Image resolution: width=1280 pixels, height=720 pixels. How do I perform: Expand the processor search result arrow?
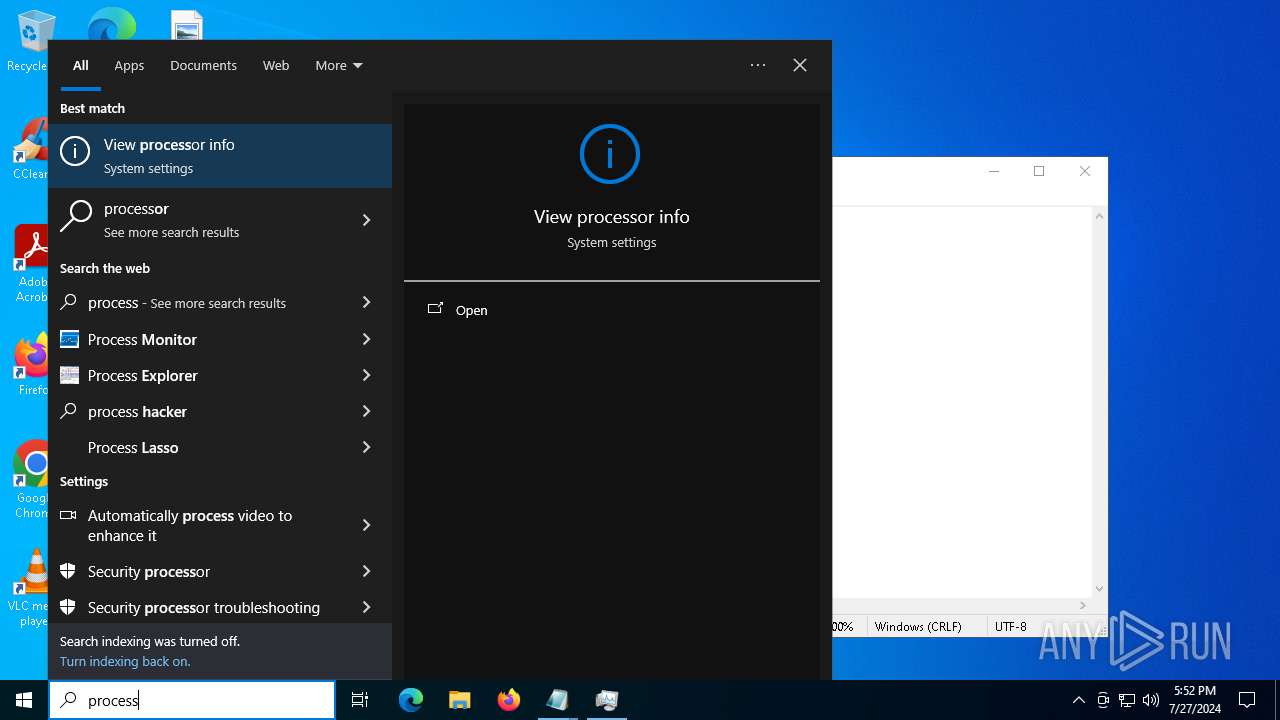click(x=366, y=220)
